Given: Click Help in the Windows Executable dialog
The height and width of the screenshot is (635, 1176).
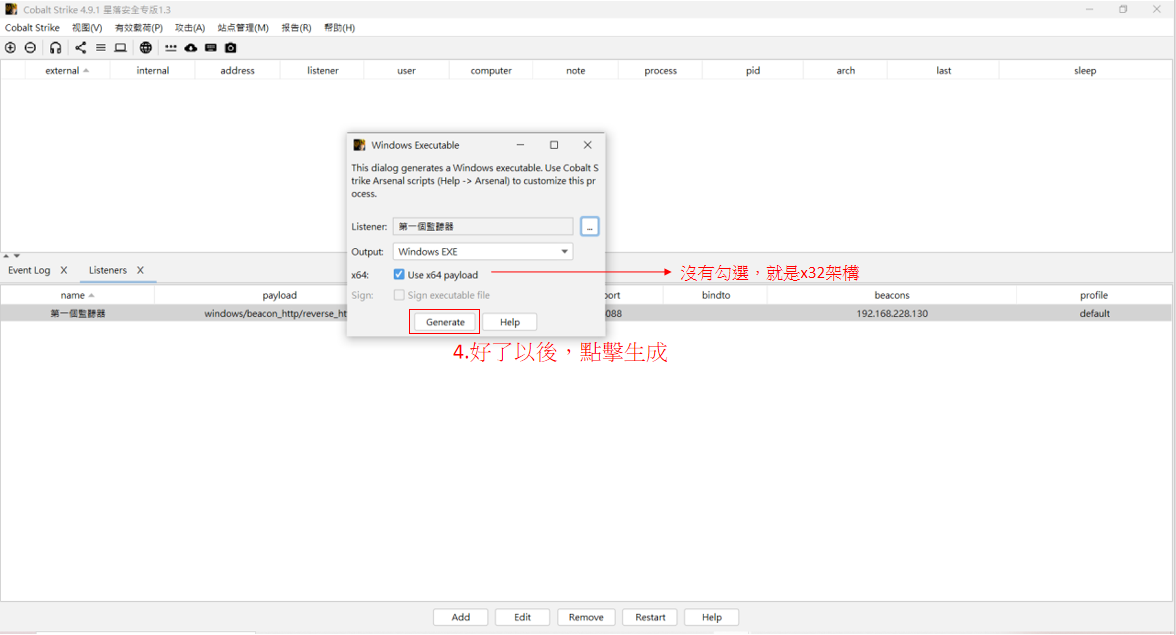Looking at the screenshot, I should (510, 322).
